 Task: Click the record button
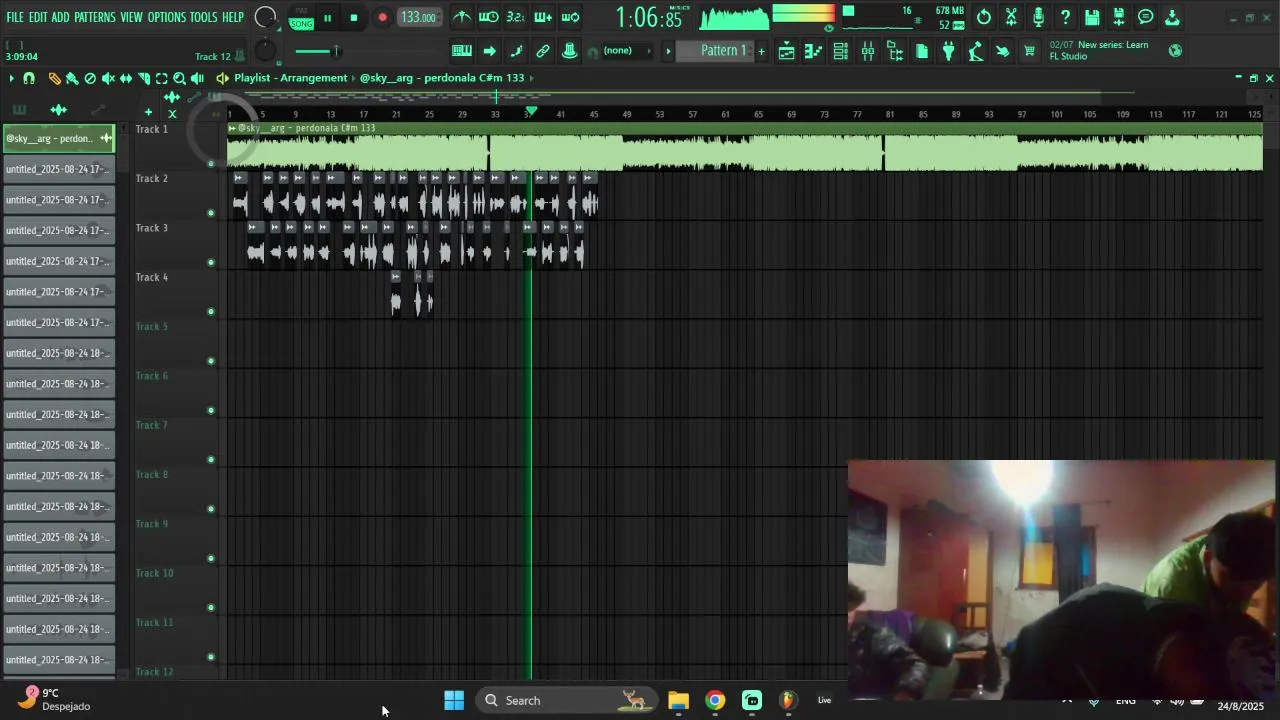[x=382, y=18]
